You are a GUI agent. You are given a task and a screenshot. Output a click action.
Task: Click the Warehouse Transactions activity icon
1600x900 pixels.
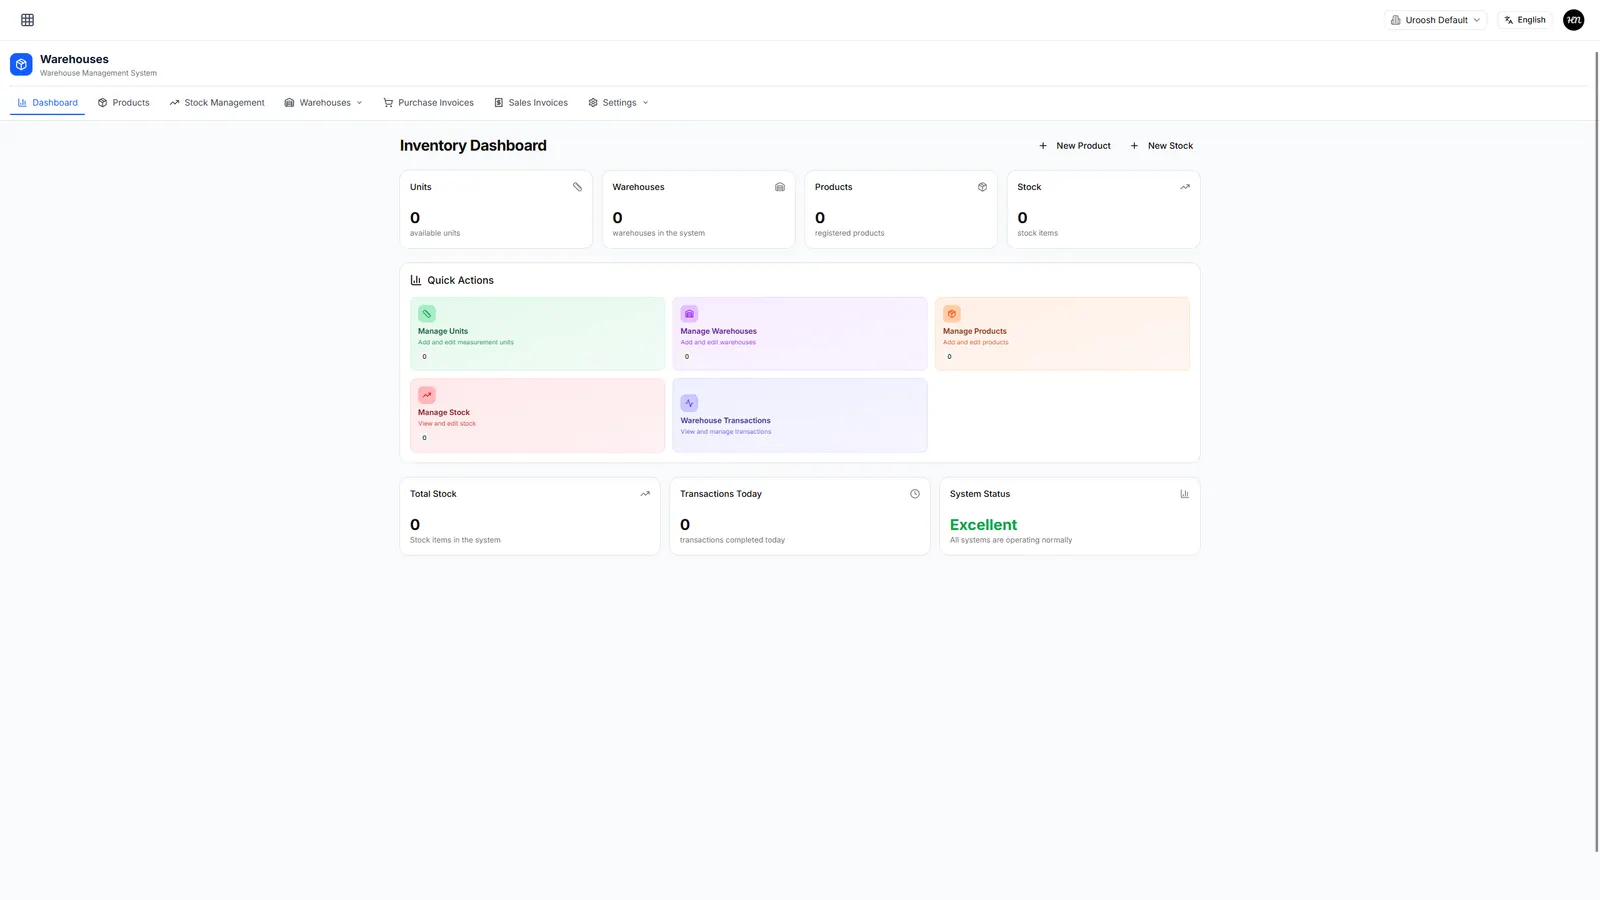point(689,403)
